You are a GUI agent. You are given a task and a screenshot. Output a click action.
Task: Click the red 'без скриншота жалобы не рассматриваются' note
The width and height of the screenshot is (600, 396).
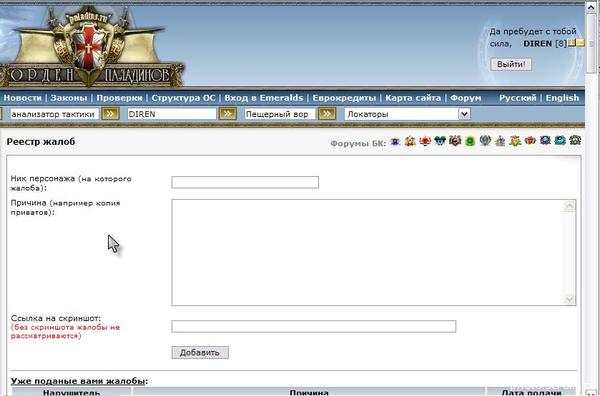65,331
